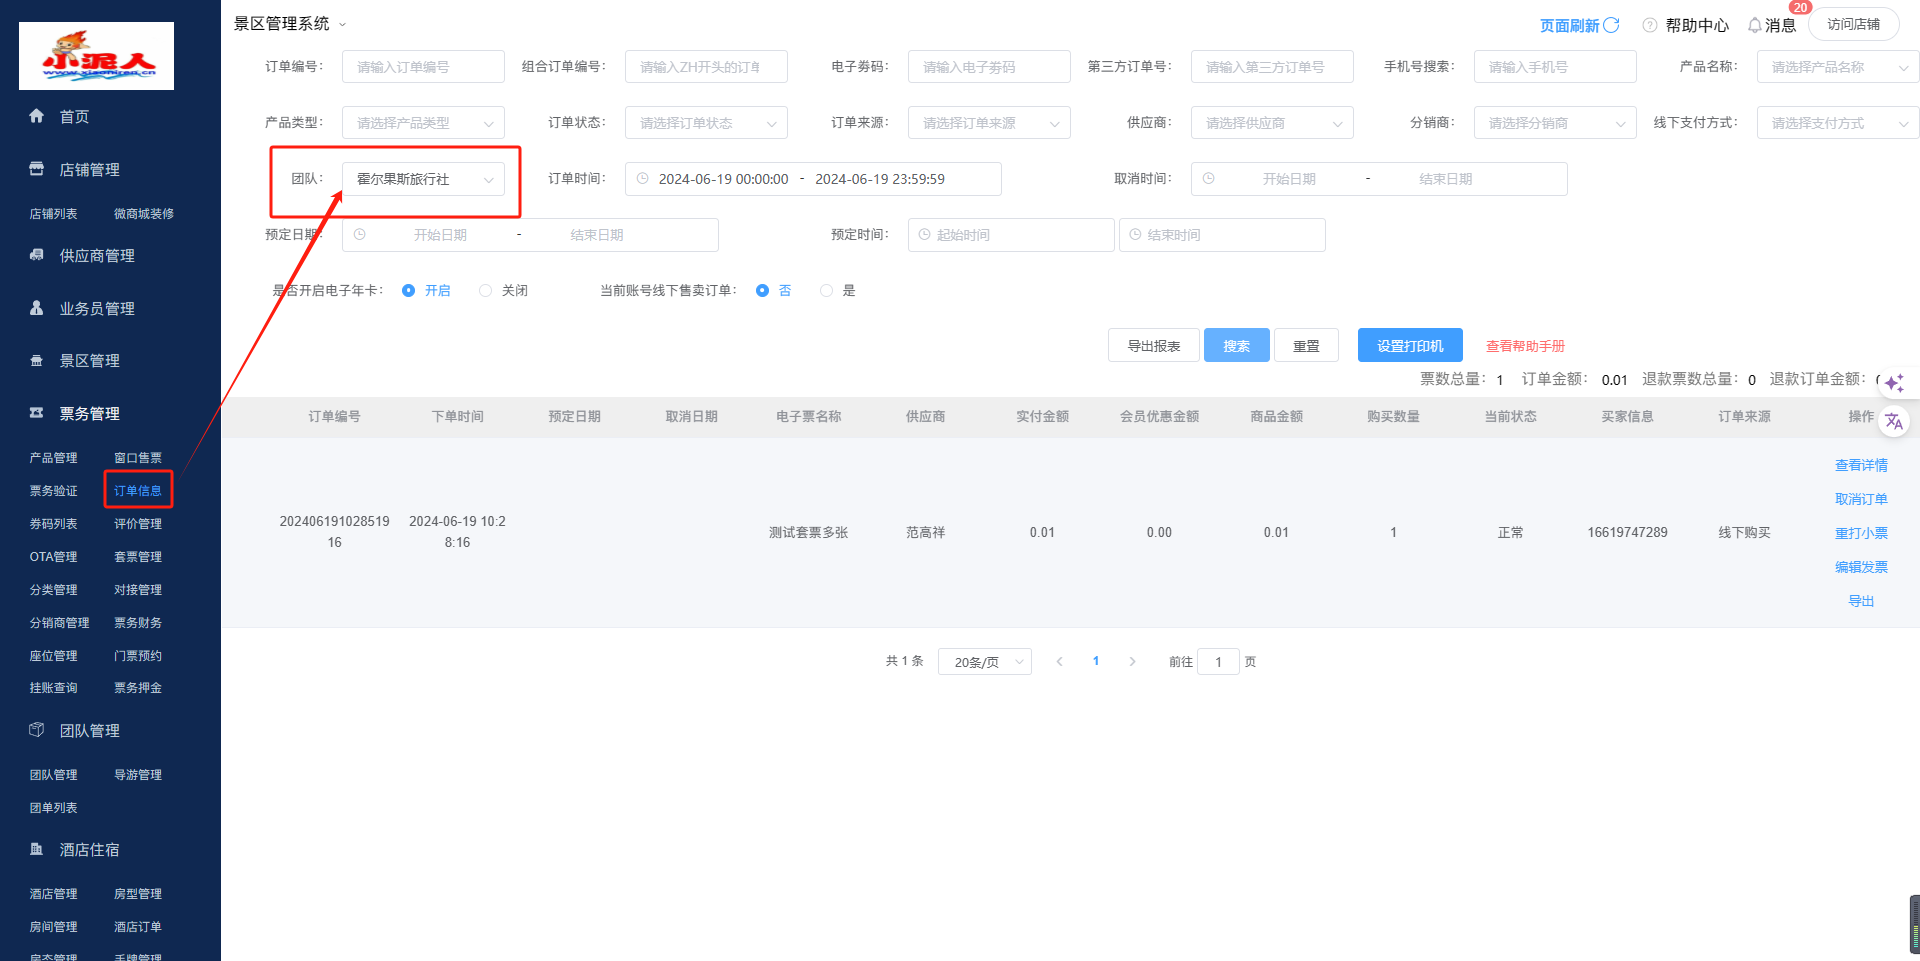The height and width of the screenshot is (961, 1920).
Task: Select 是 for offline sales orders
Action: (x=826, y=291)
